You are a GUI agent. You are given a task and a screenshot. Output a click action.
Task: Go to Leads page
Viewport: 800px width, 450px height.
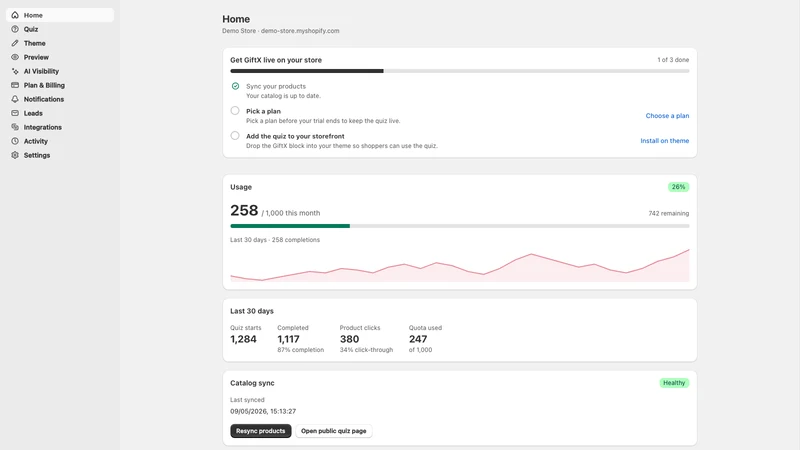pyautogui.click(x=60, y=113)
